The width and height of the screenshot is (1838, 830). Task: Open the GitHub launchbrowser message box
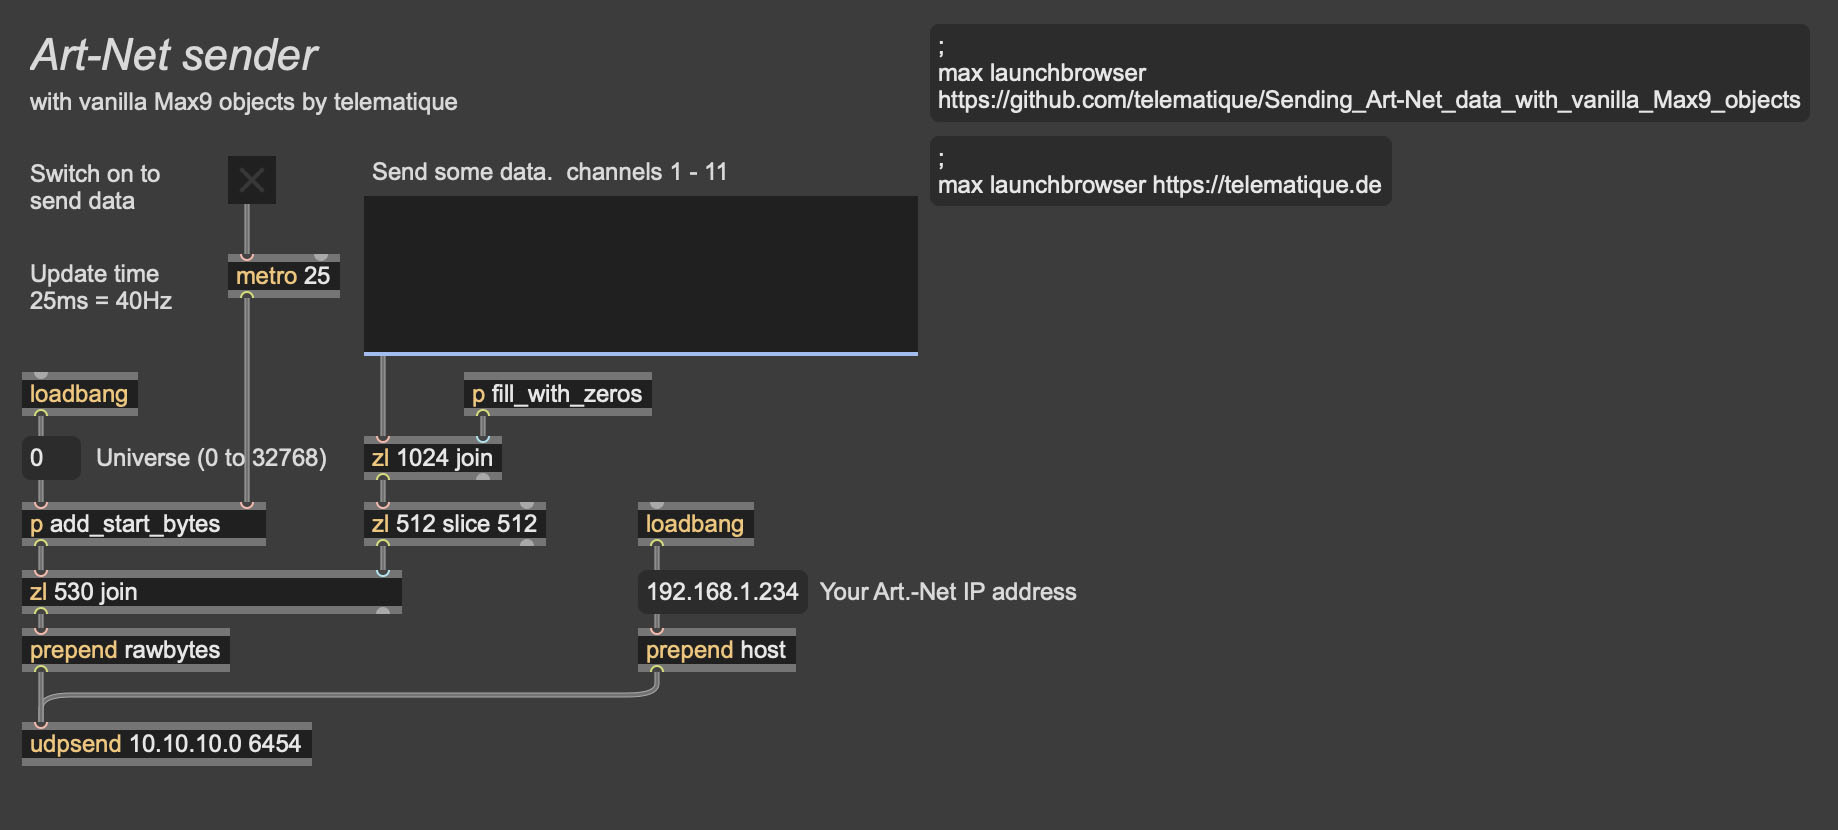1368,74
